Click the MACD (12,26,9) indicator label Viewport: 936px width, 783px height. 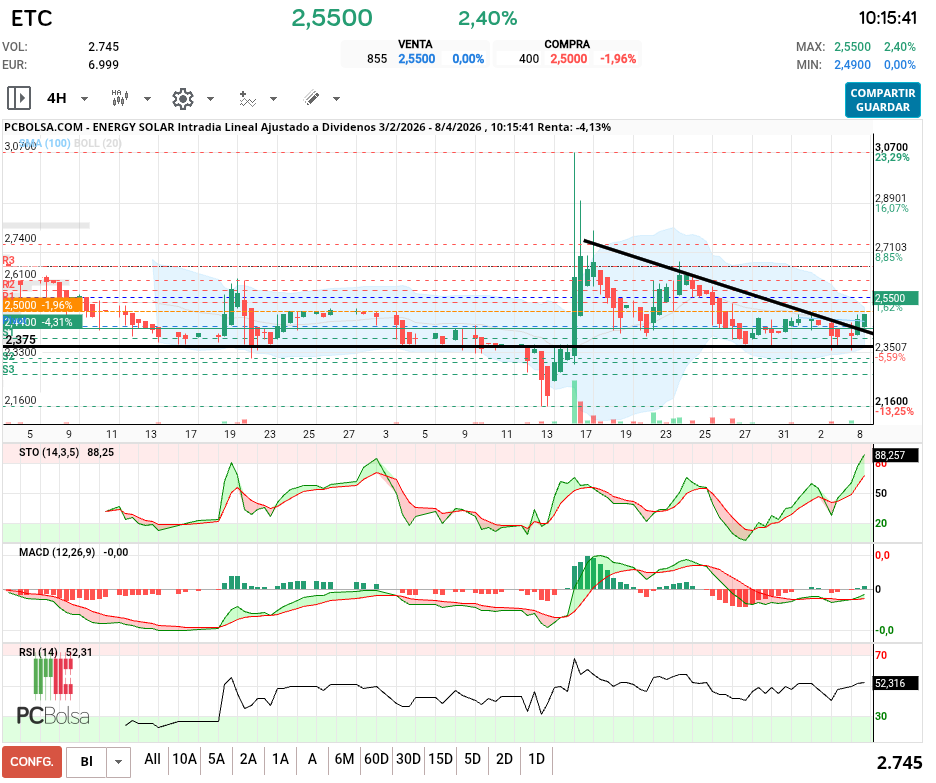point(57,552)
